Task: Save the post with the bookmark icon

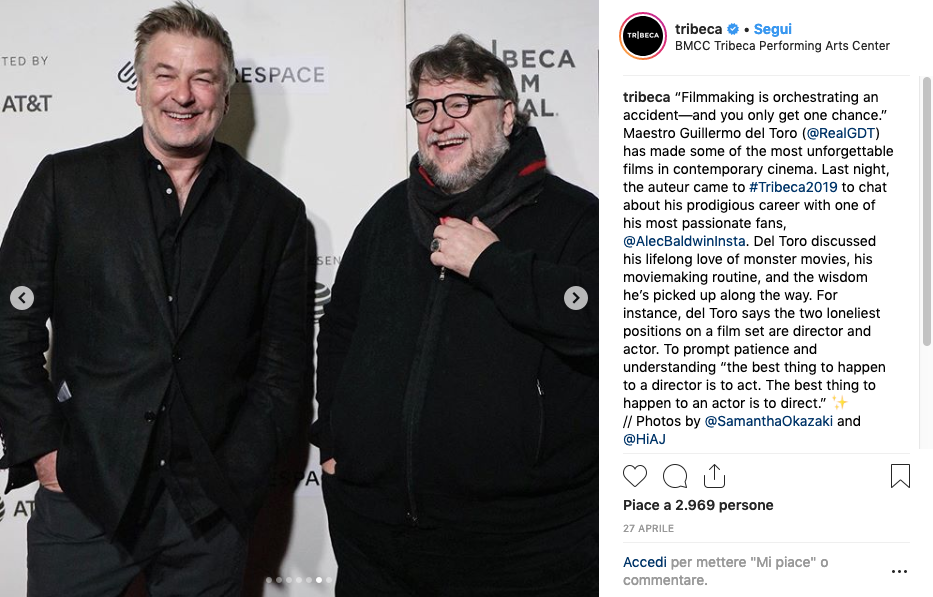Action: click(900, 476)
